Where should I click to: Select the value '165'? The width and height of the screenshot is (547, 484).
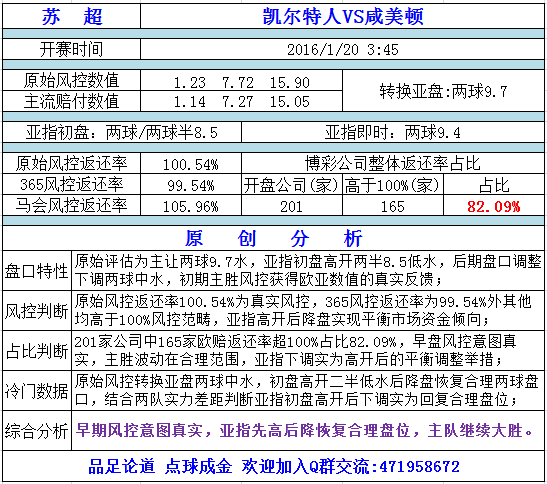coord(392,206)
